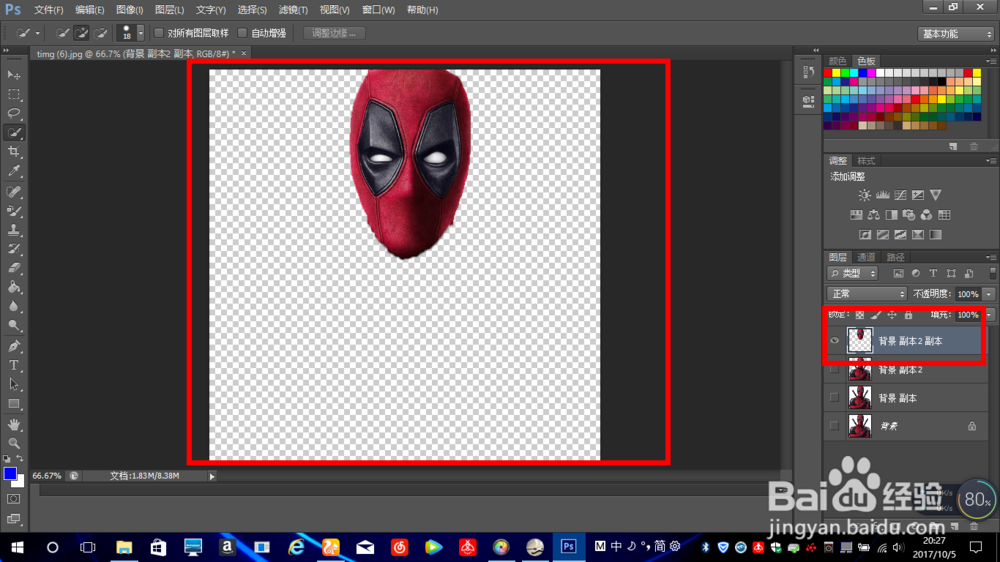This screenshot has height=562, width=1000.
Task: Select the Hand tool
Action: click(14, 425)
